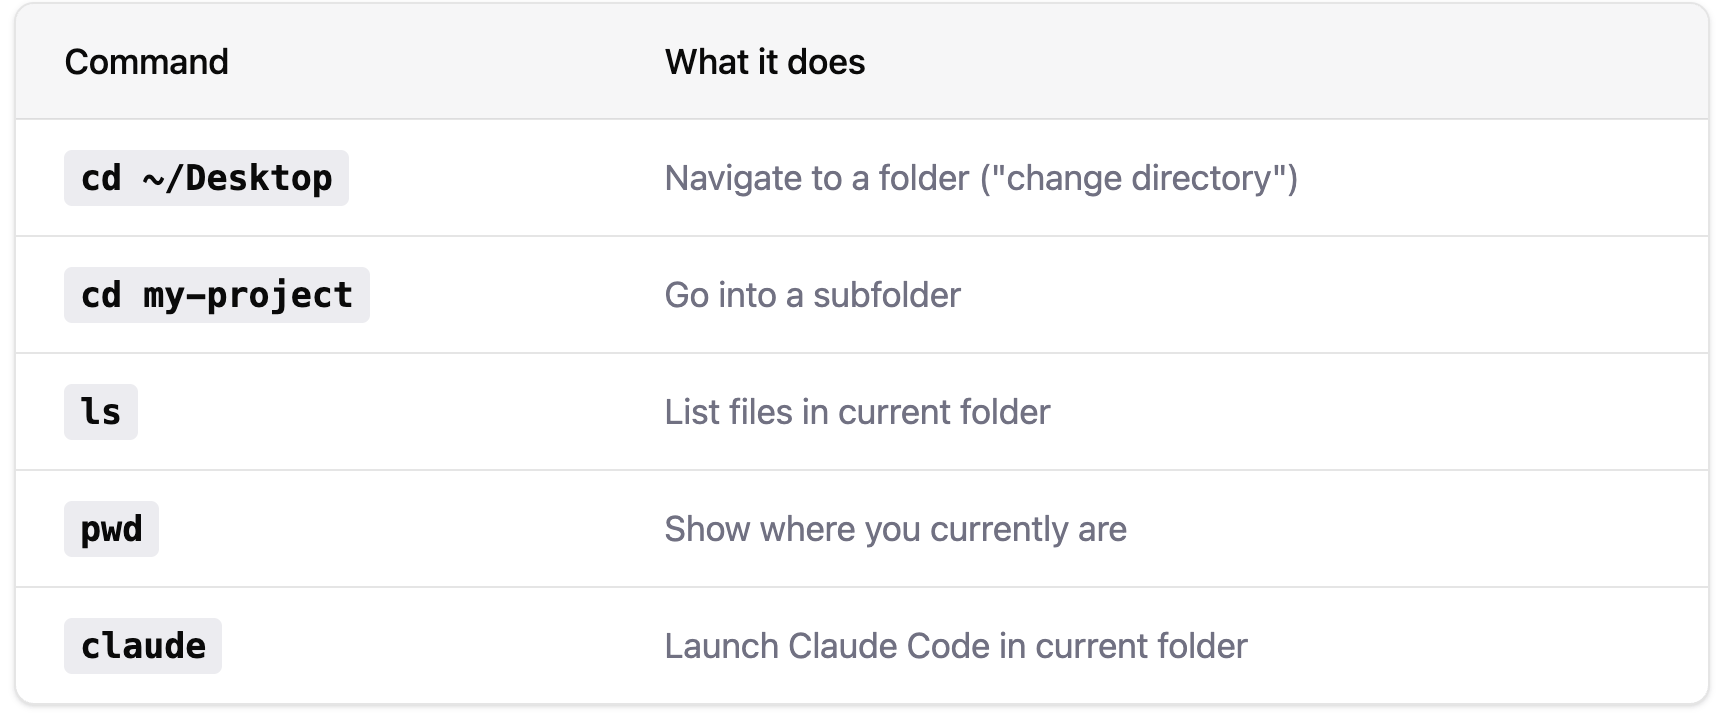Click the "List files in current folder" text
Viewport: 1726px width, 722px height.
[x=857, y=412]
